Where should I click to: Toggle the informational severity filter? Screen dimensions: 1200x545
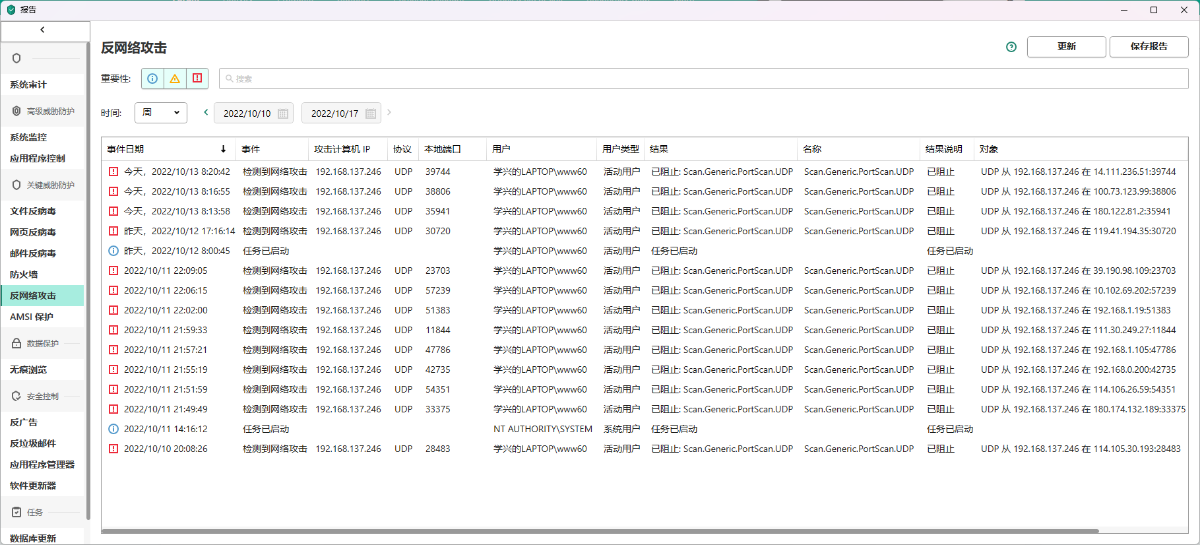152,79
